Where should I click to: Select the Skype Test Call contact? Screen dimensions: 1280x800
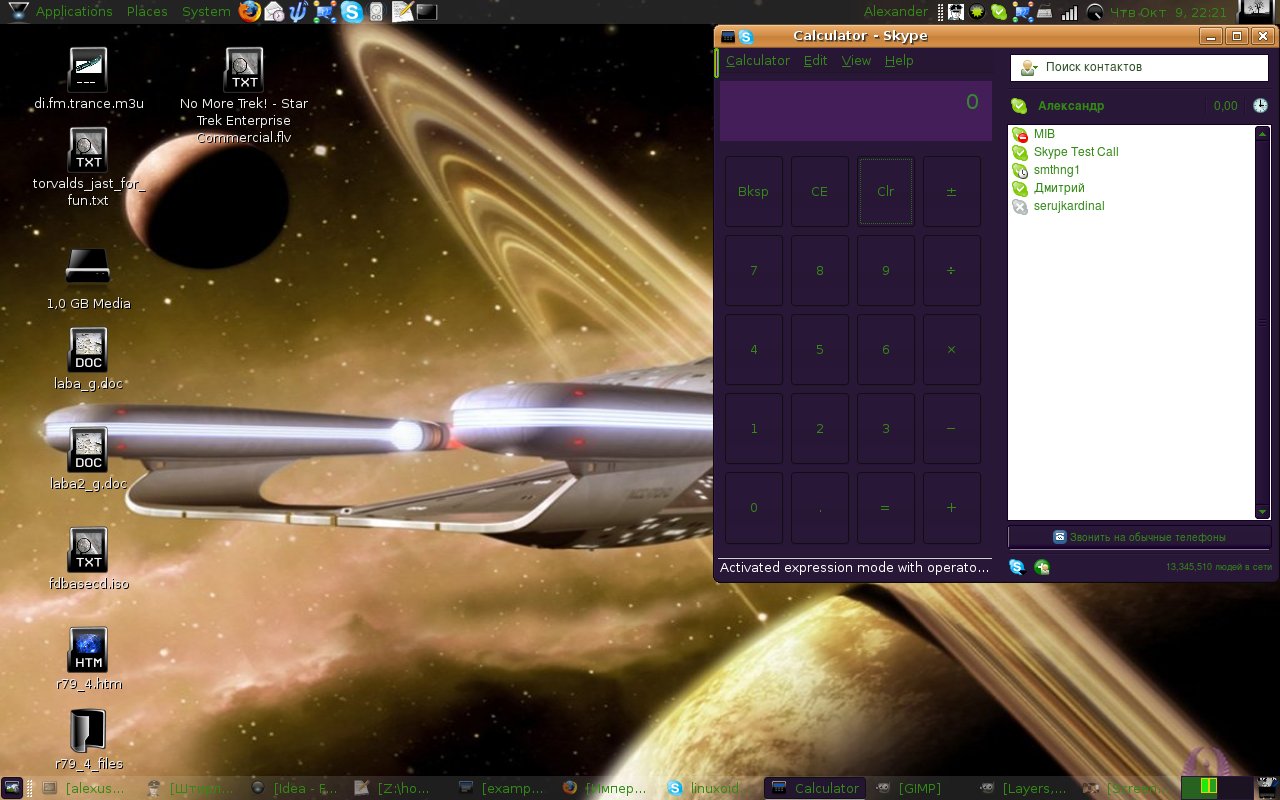pos(1075,152)
